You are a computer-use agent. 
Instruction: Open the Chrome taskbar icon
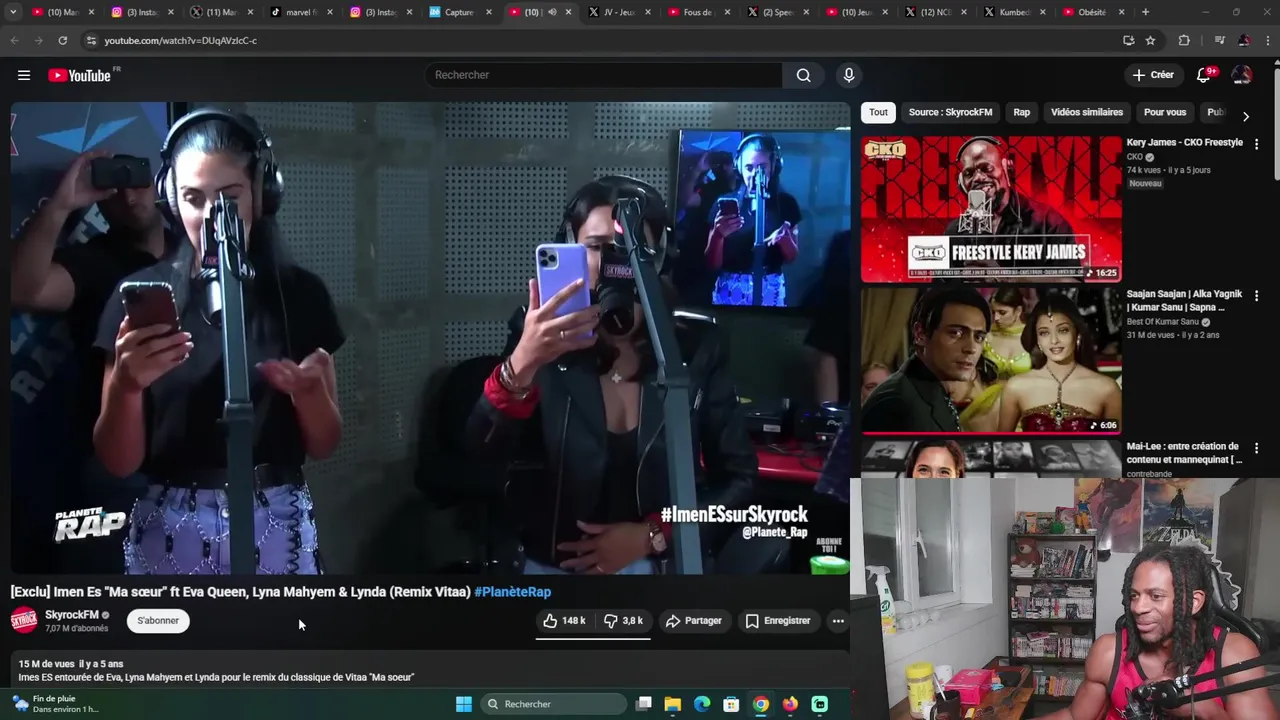pyautogui.click(x=761, y=704)
